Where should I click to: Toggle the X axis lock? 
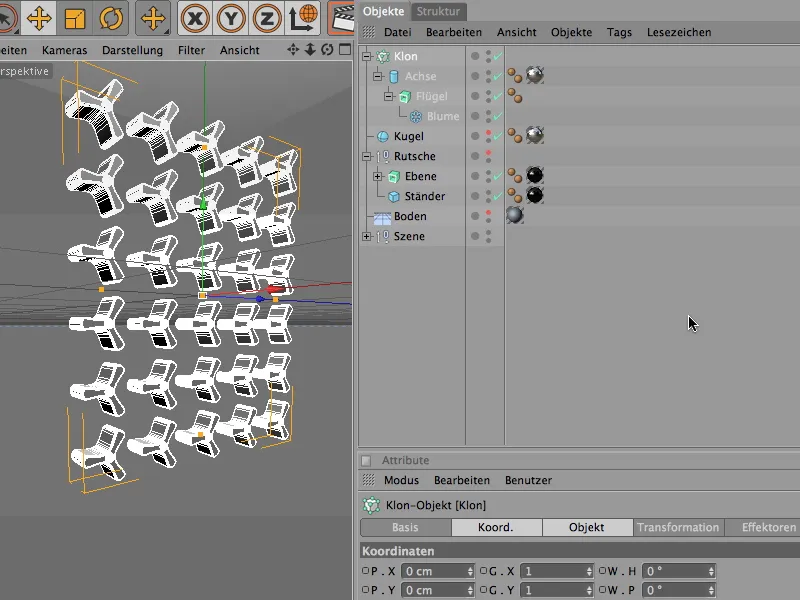pos(195,17)
